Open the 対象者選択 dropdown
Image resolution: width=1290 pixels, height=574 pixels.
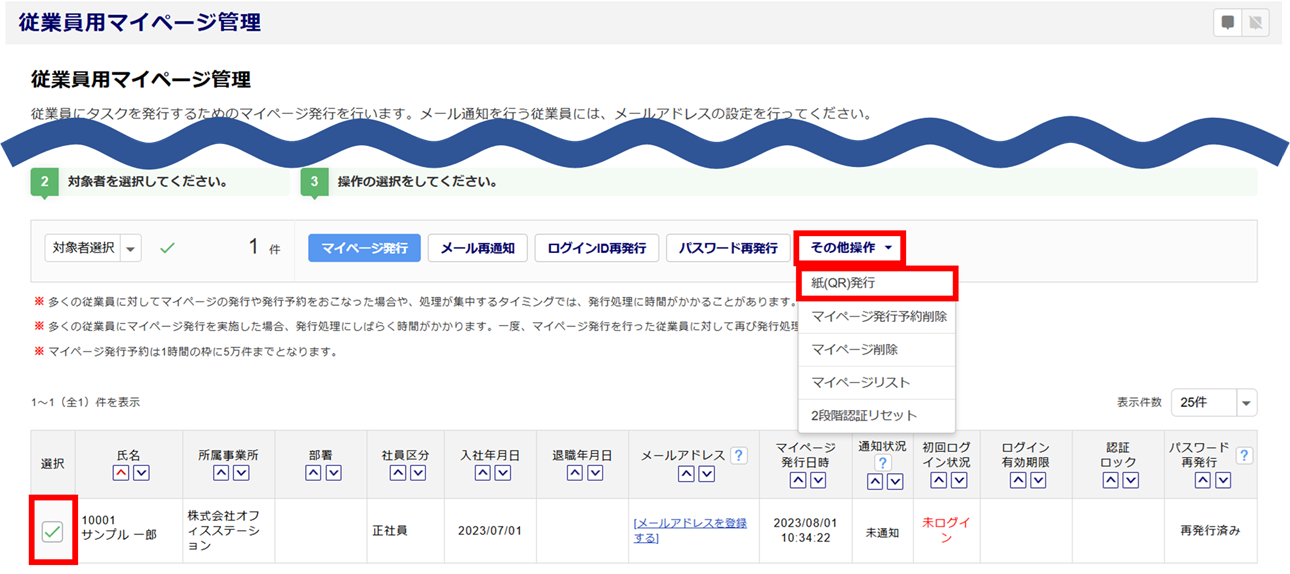click(131, 248)
